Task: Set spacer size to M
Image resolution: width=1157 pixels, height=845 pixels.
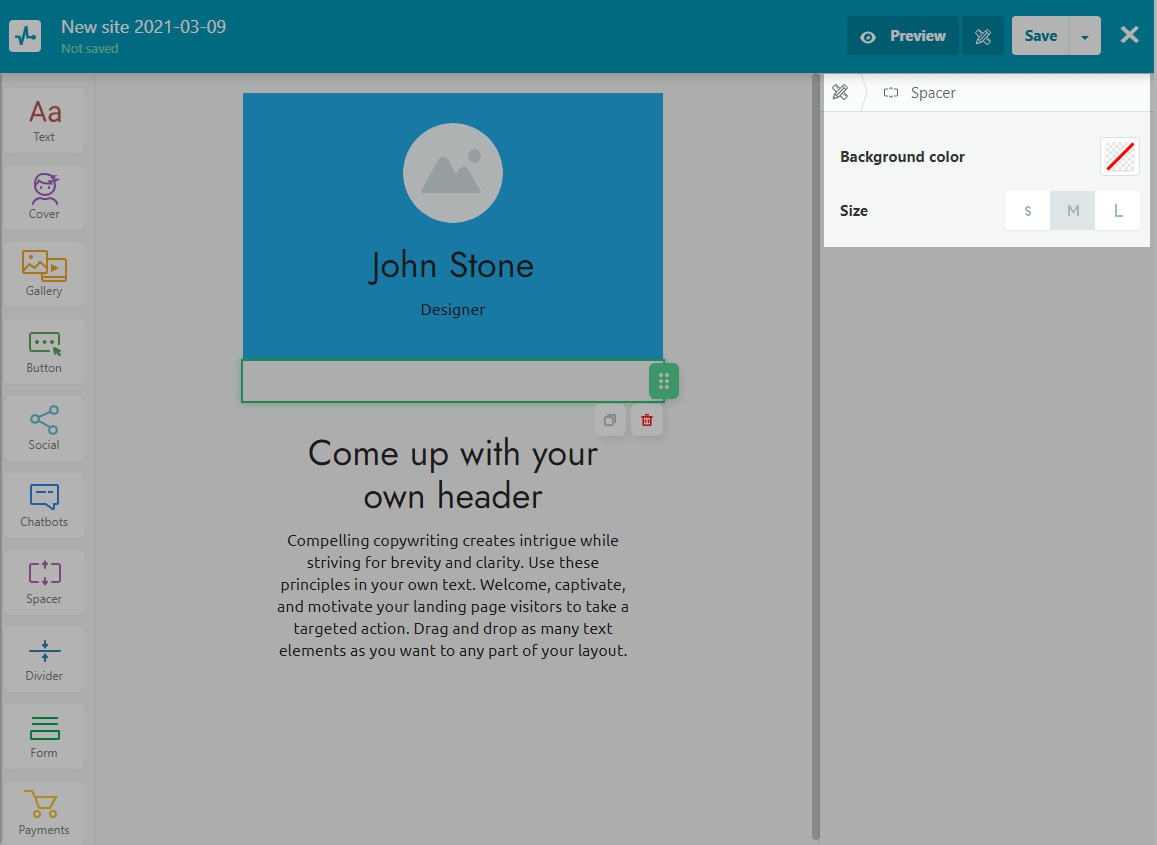Action: click(x=1073, y=211)
